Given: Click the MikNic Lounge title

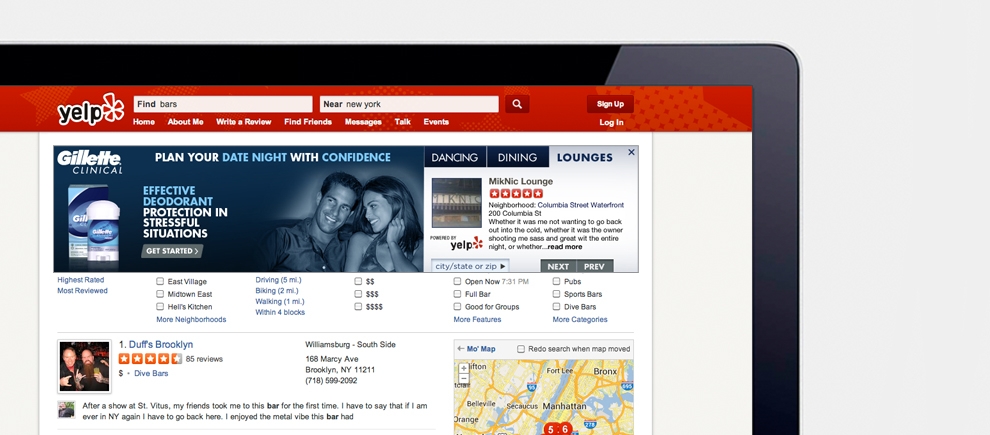Looking at the screenshot, I should 521,181.
